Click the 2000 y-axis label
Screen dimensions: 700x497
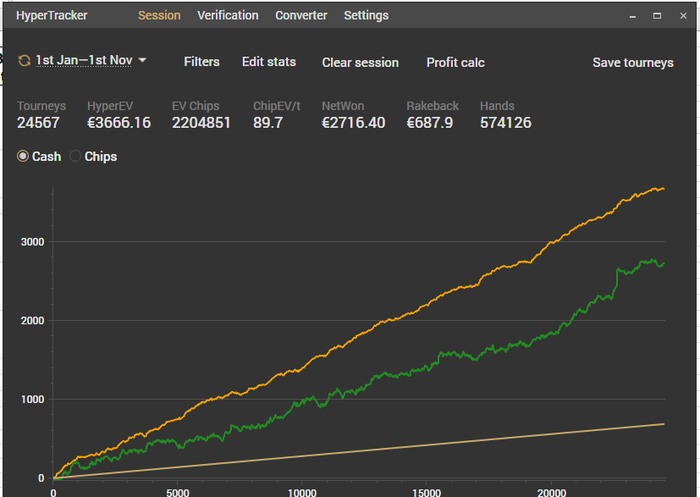33,321
